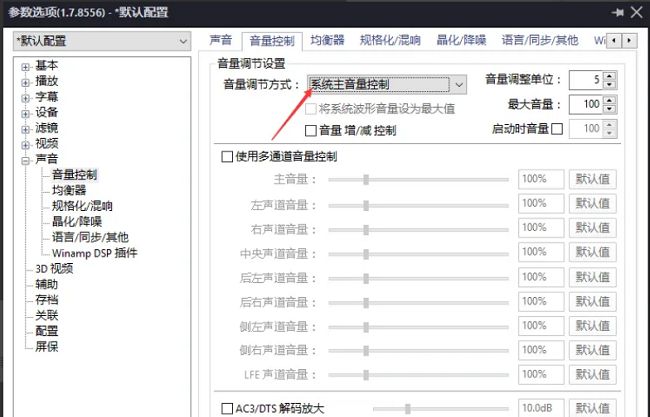Open 配置 settings in tree
The image size is (650, 417).
point(46,331)
